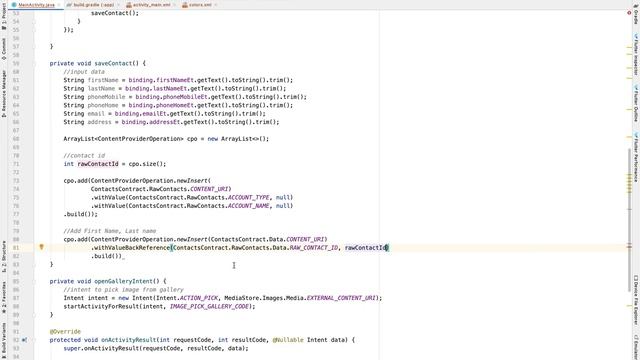Click the @Nullable annotation
The width and height of the screenshot is (640, 360).
tap(288, 340)
